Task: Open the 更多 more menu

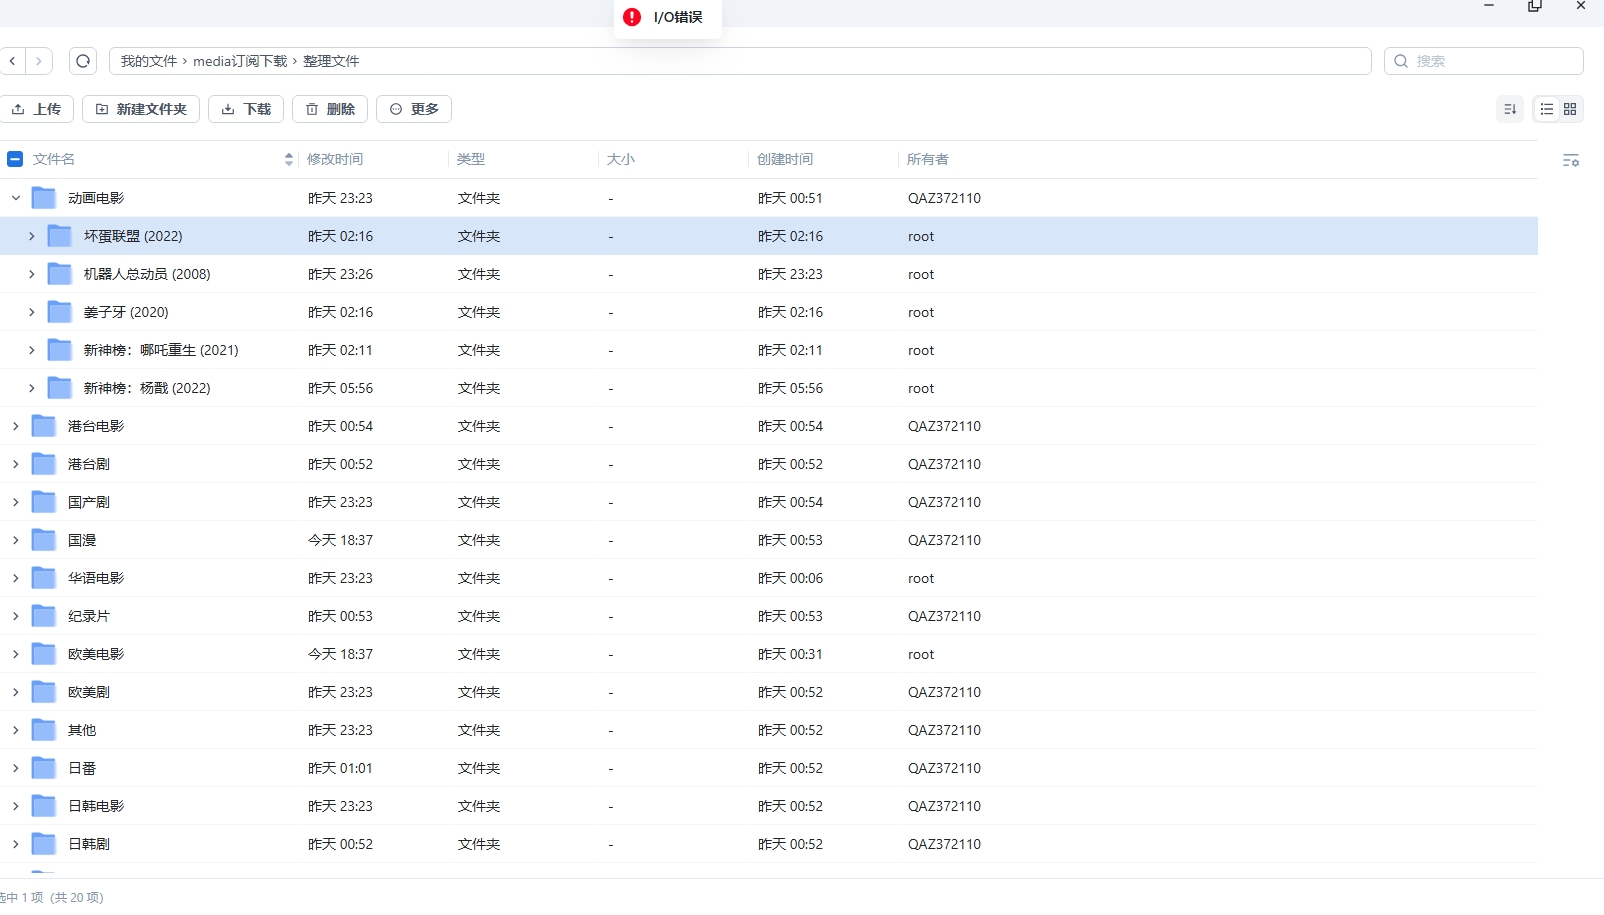Action: (x=414, y=109)
